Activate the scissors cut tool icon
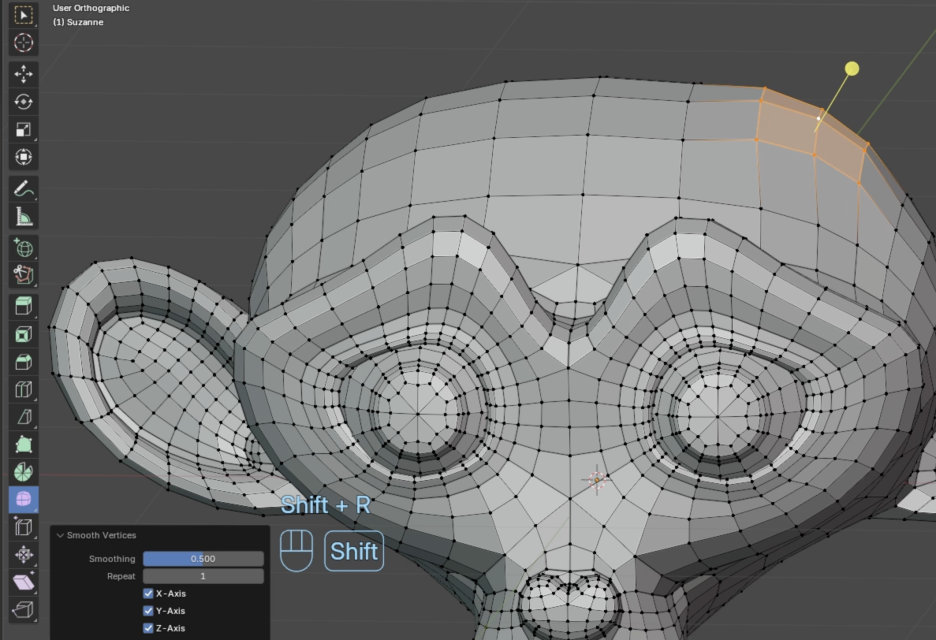 click(x=23, y=275)
